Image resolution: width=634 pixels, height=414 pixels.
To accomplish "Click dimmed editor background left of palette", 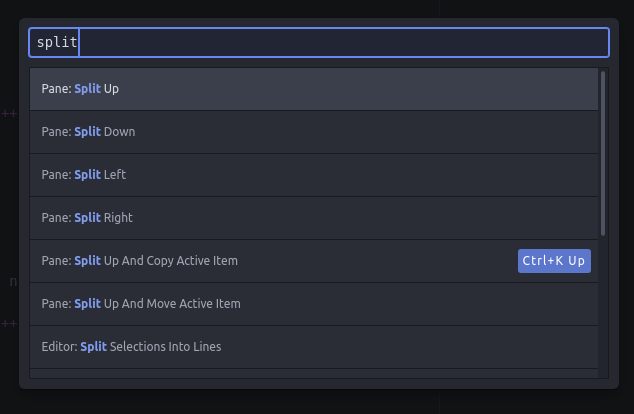I will point(9,200).
